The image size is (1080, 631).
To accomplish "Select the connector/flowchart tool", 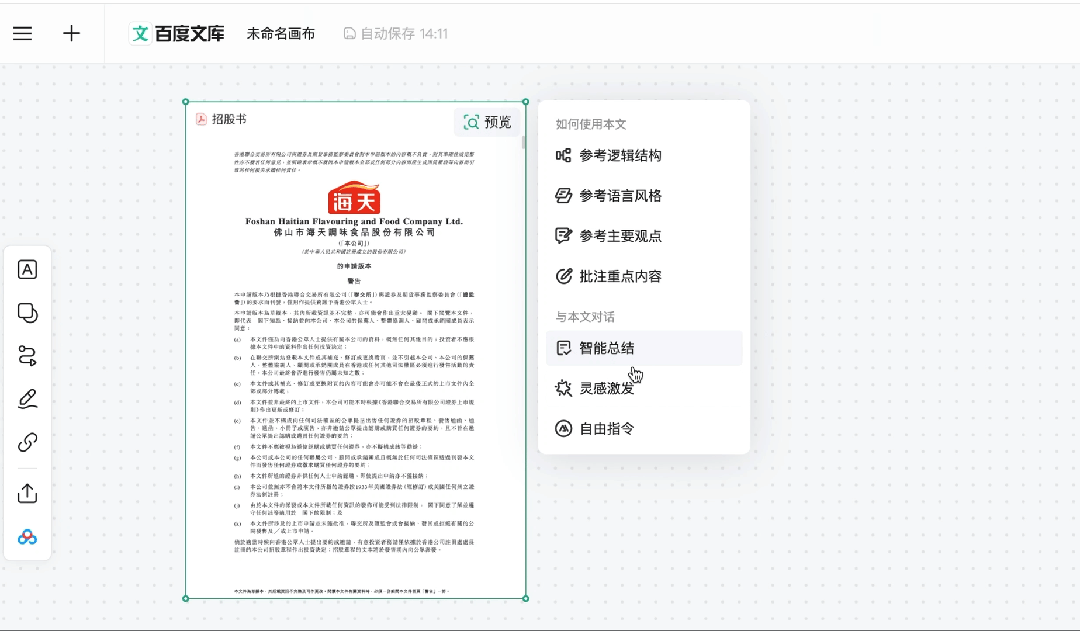I will 27,358.
